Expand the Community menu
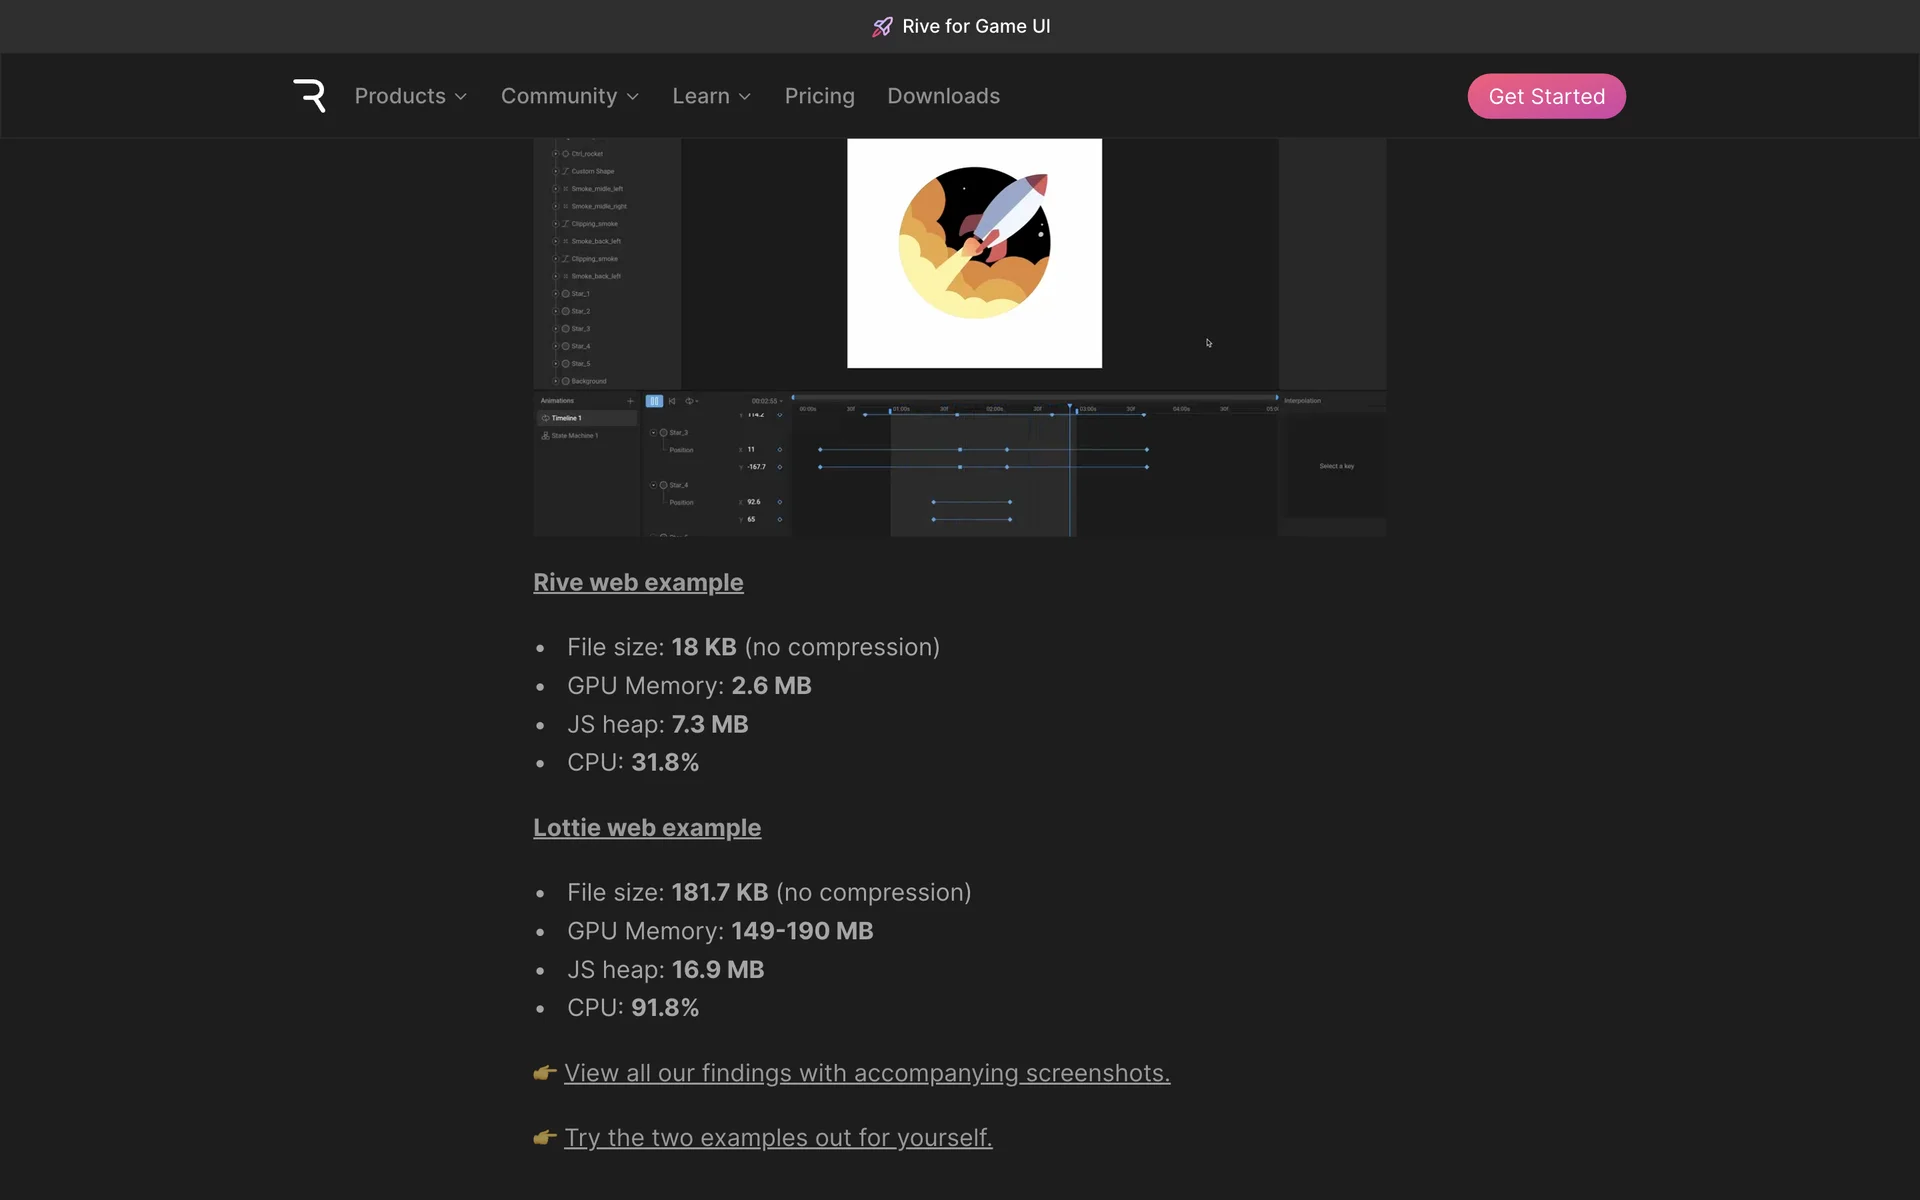Image resolution: width=1920 pixels, height=1200 pixels. coord(569,96)
